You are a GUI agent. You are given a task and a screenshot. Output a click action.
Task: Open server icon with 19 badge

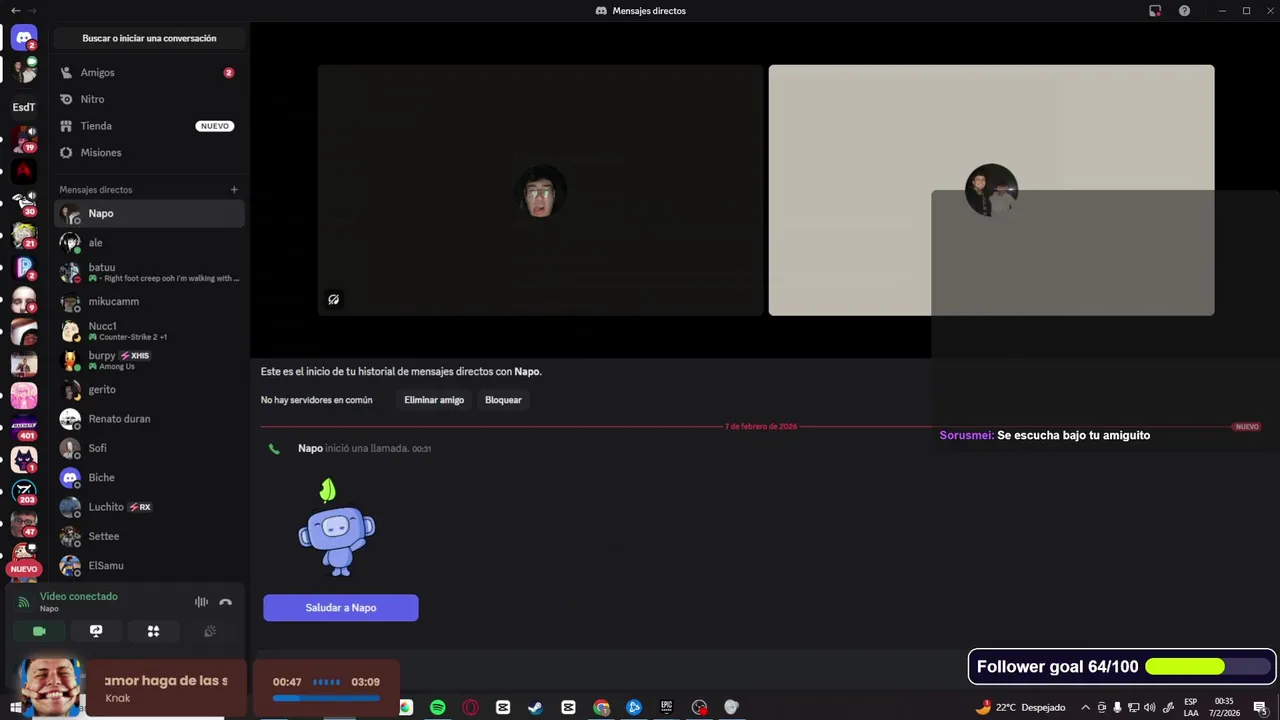[24, 140]
